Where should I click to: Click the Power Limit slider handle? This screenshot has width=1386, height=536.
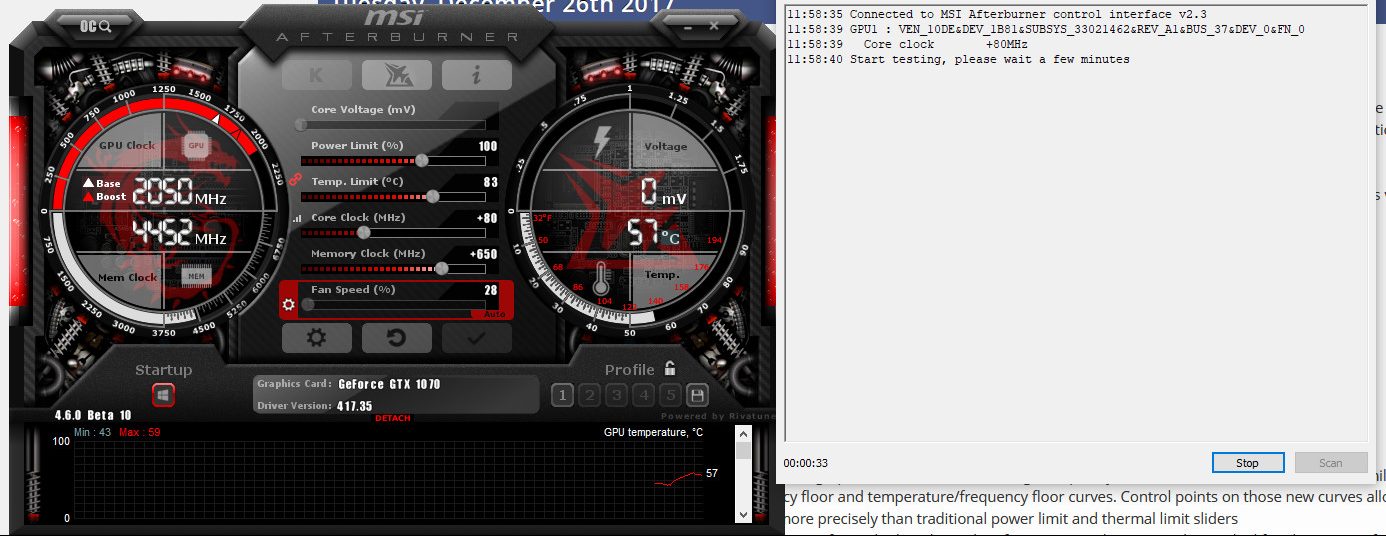click(422, 160)
